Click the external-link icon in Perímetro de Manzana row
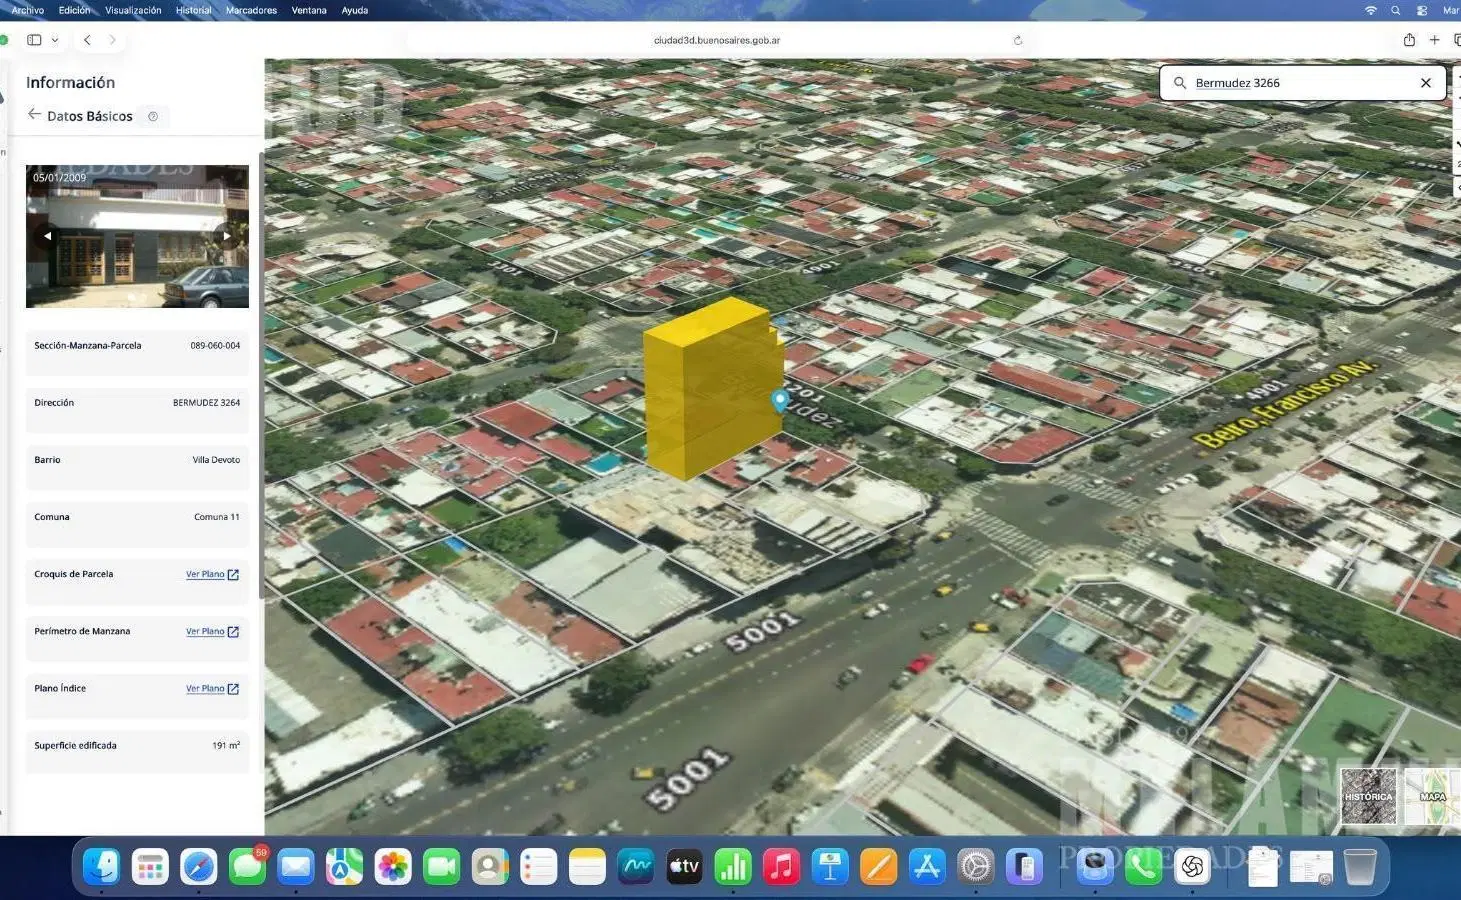This screenshot has height=900, width=1461. [x=233, y=631]
